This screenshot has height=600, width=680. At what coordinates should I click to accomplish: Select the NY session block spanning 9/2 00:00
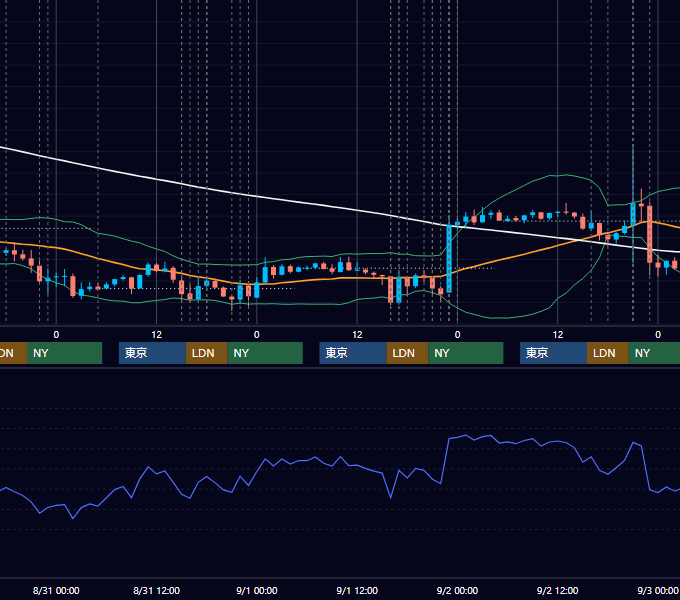tap(466, 353)
